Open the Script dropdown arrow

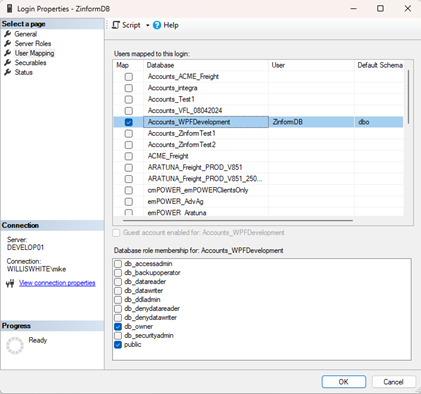click(147, 25)
